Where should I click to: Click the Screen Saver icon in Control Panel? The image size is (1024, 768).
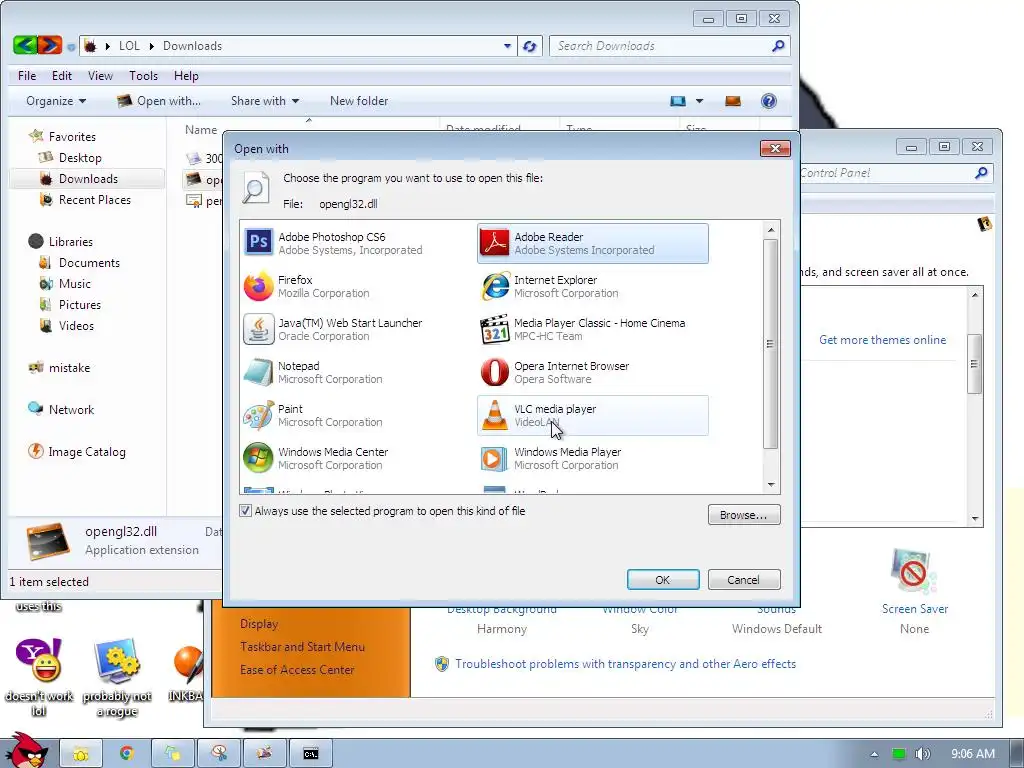click(x=914, y=572)
